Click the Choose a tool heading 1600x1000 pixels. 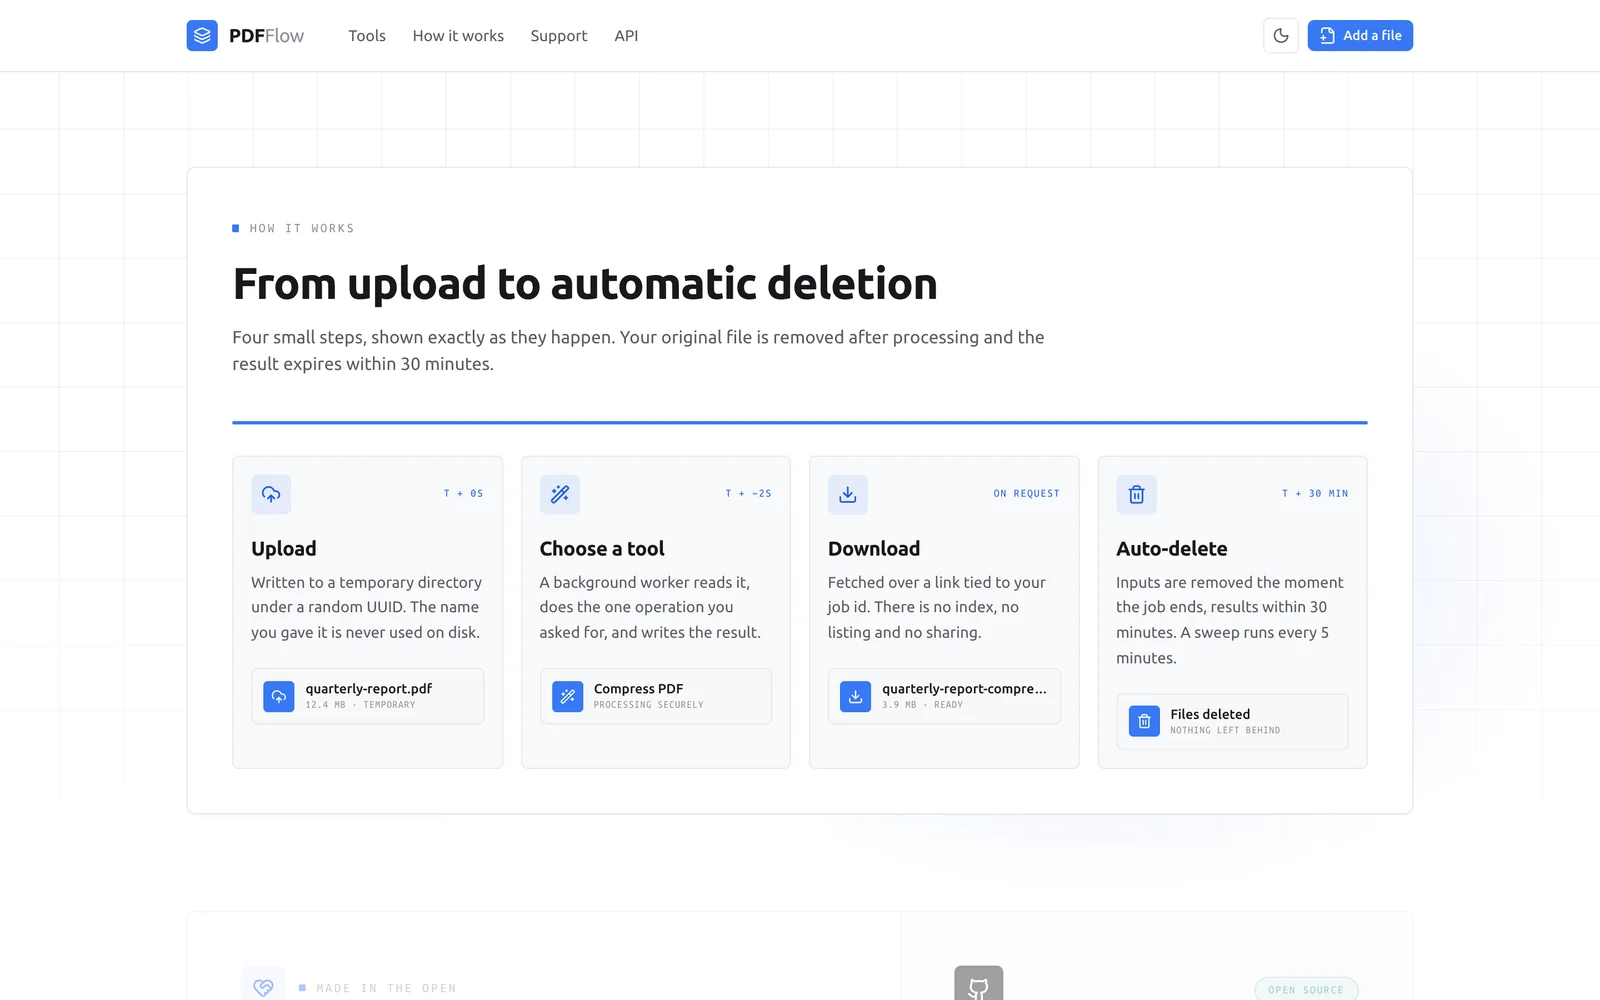(x=602, y=548)
